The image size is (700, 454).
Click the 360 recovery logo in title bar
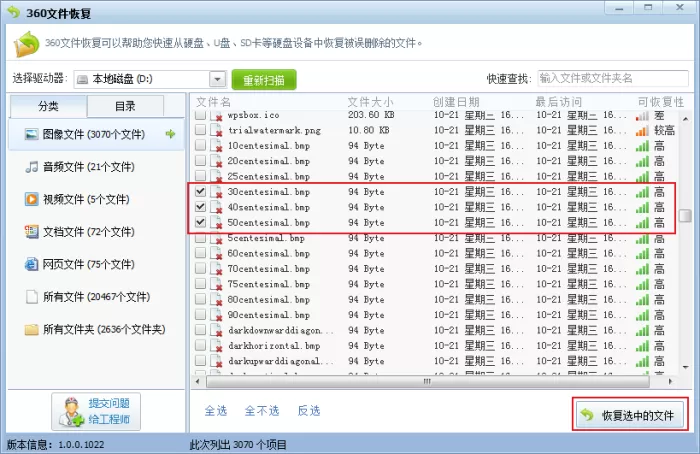[13, 12]
